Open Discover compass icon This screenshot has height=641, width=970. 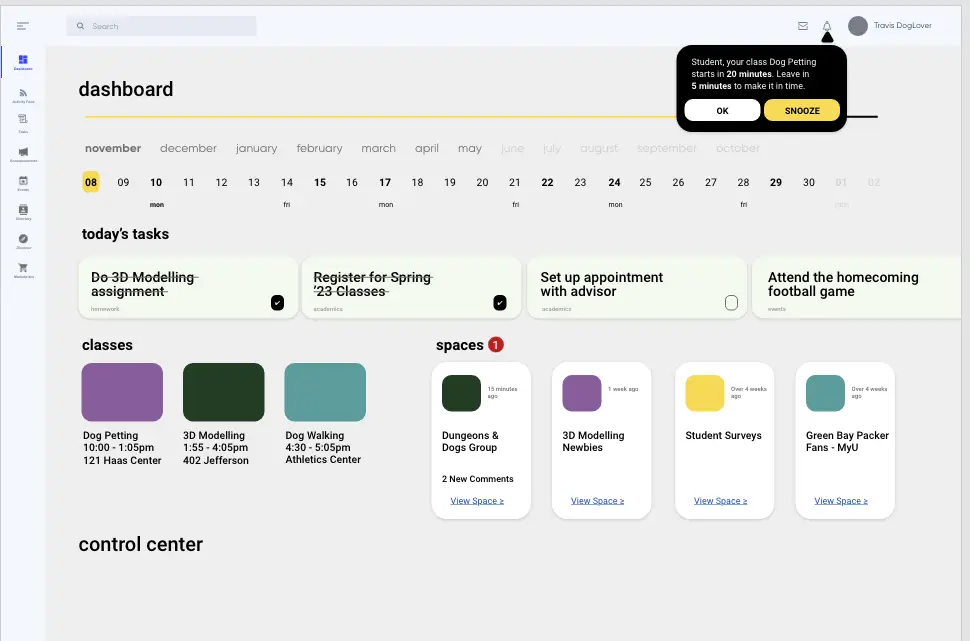point(22,238)
